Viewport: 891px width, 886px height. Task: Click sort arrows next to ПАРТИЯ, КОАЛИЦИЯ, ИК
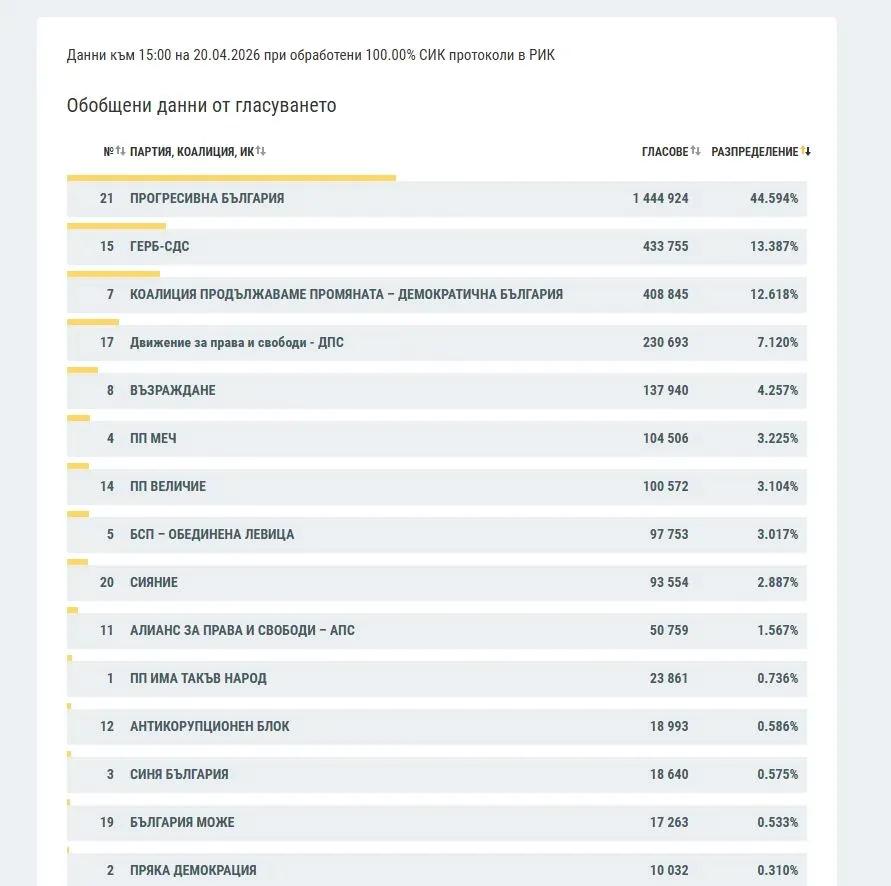(261, 151)
